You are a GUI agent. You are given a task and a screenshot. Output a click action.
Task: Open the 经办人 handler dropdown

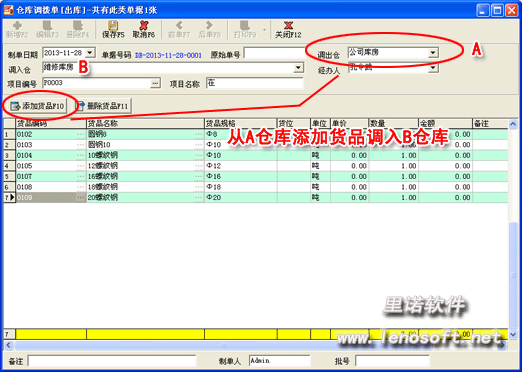[433, 68]
